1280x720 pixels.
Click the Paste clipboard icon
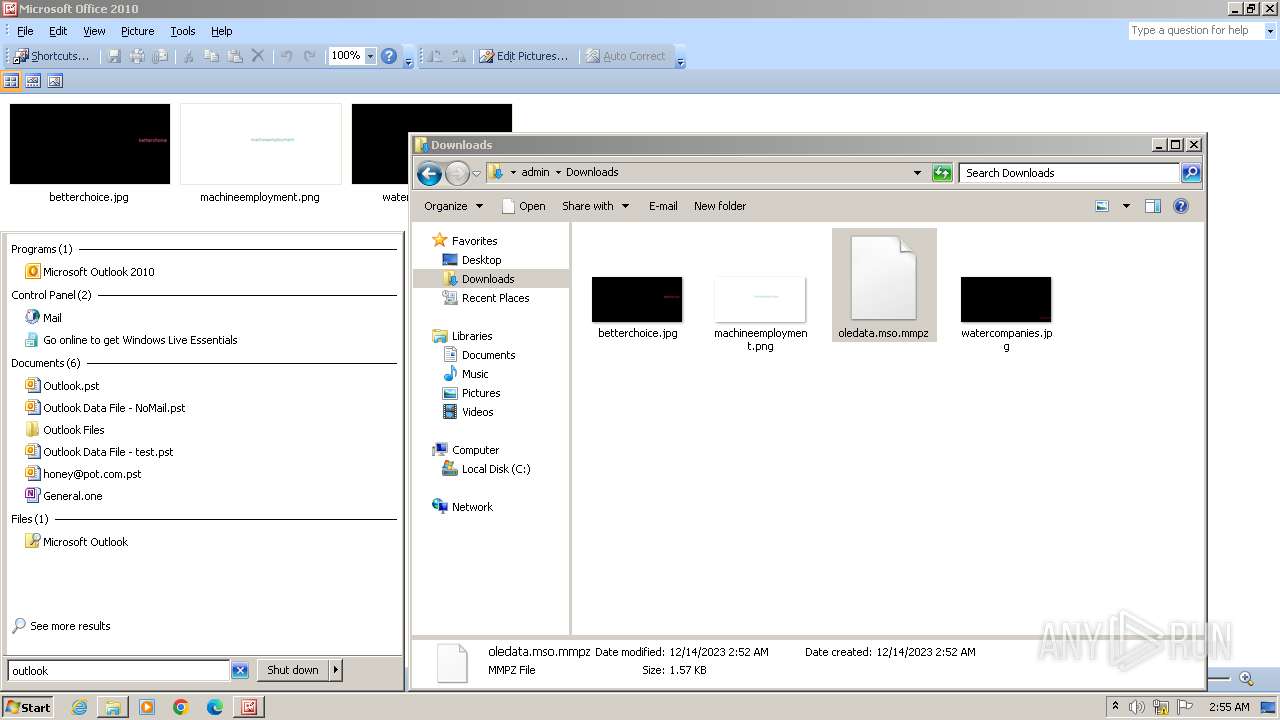pyautogui.click(x=235, y=56)
